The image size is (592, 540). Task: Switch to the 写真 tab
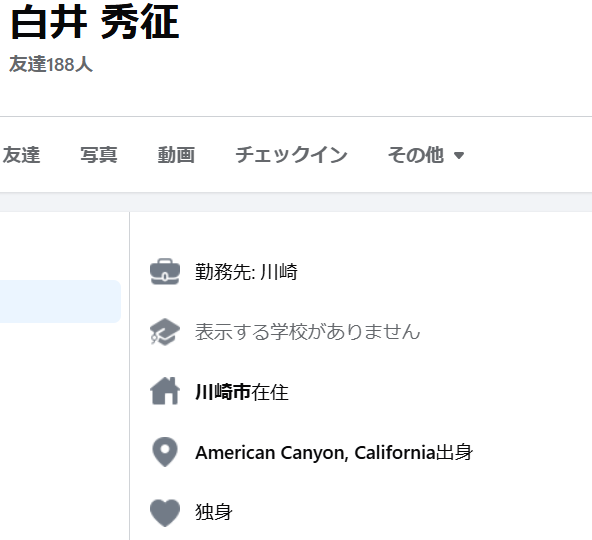coord(99,155)
